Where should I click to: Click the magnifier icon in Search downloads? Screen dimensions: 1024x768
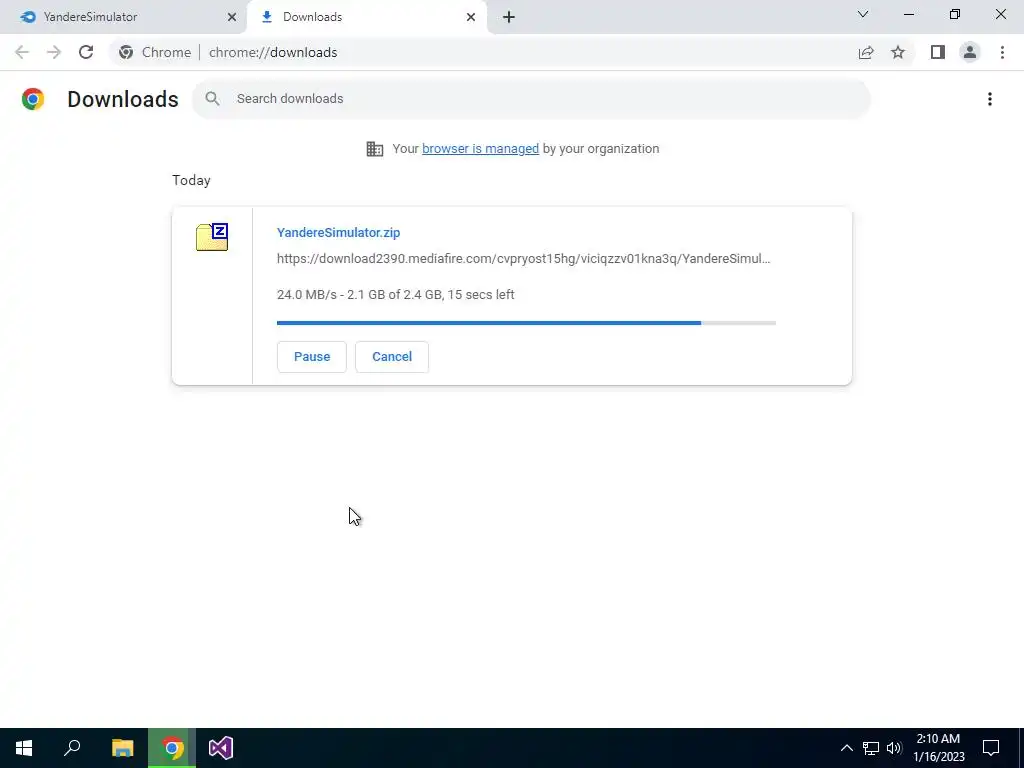(x=212, y=99)
